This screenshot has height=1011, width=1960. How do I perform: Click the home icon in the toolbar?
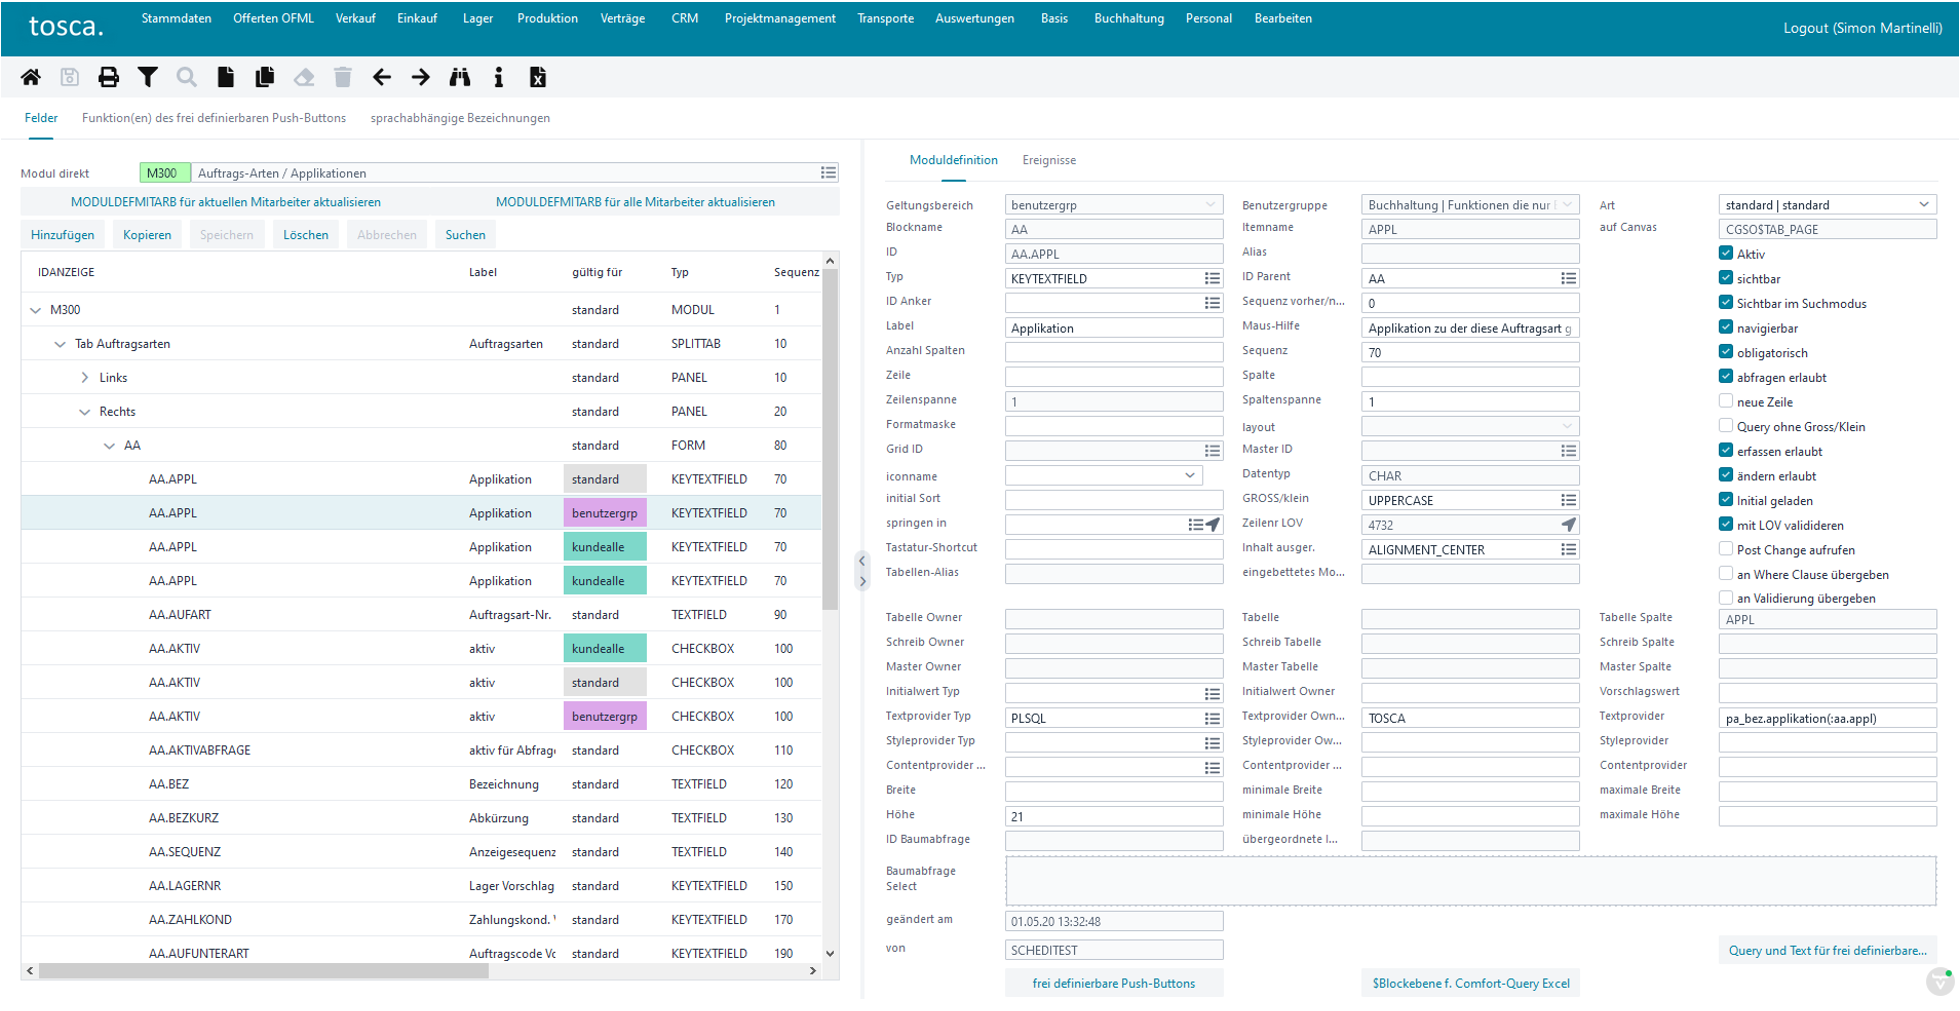[x=31, y=77]
